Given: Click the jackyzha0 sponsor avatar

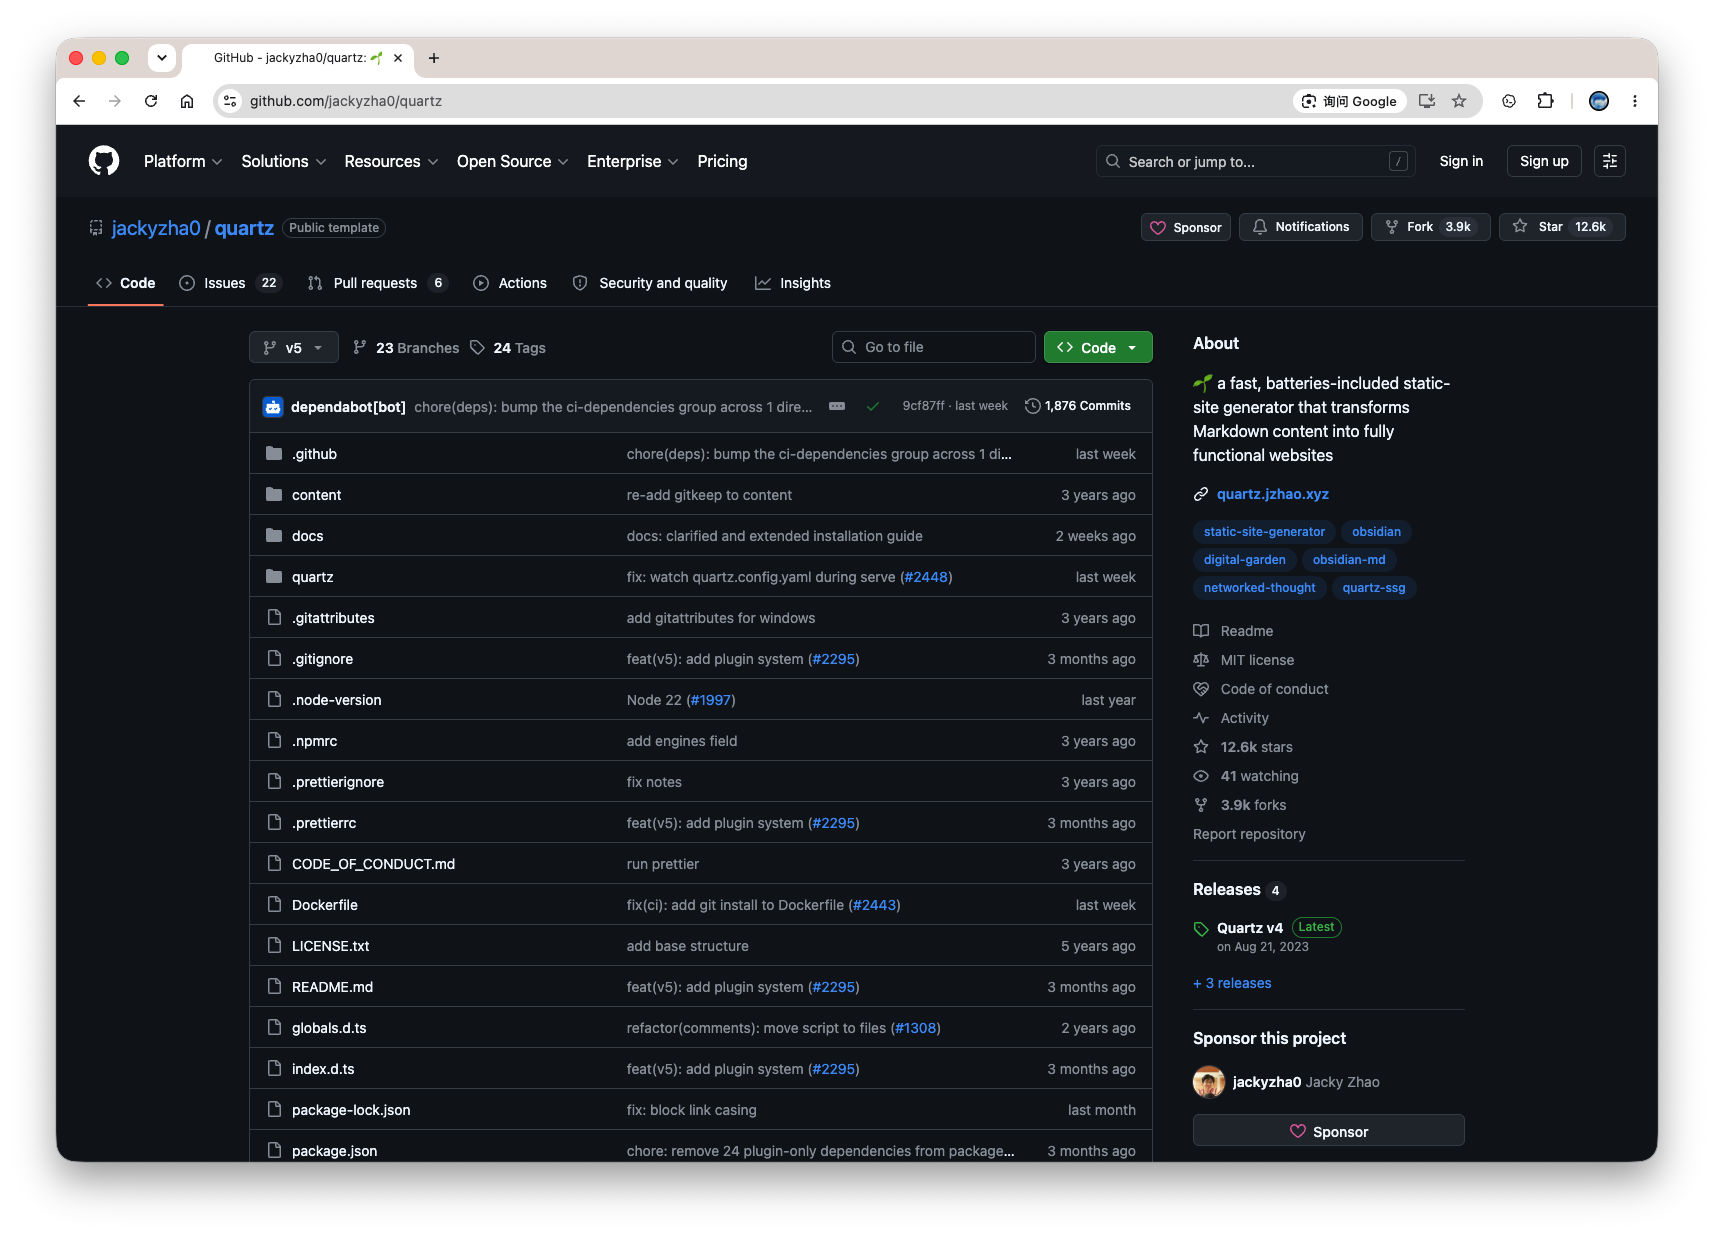Looking at the screenshot, I should [x=1209, y=1082].
